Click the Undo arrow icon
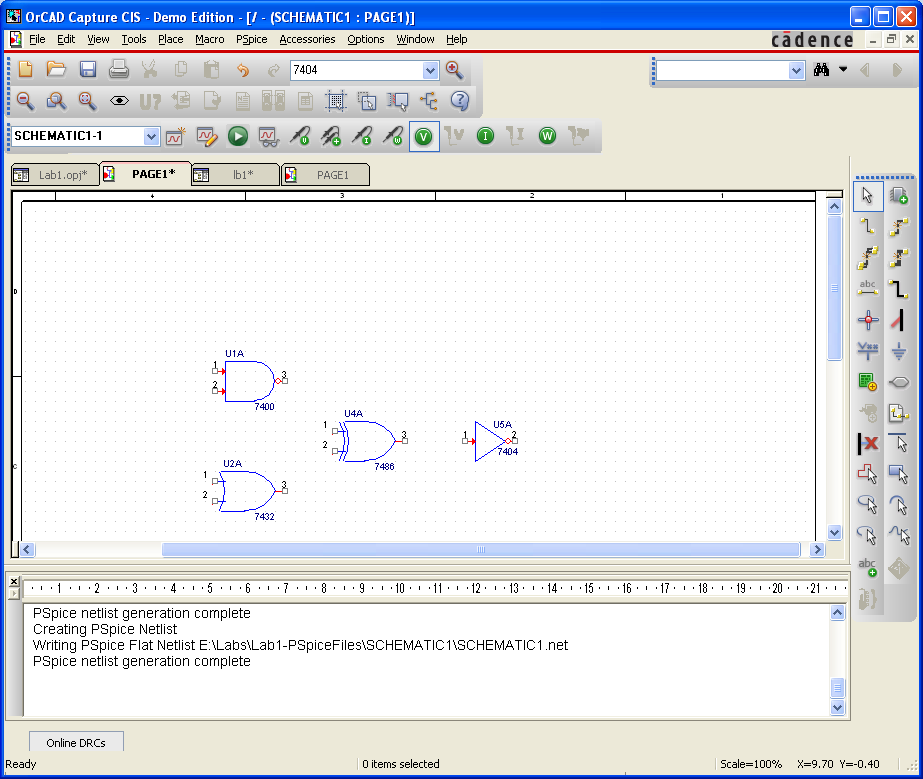The height and width of the screenshot is (779, 923). tap(242, 70)
